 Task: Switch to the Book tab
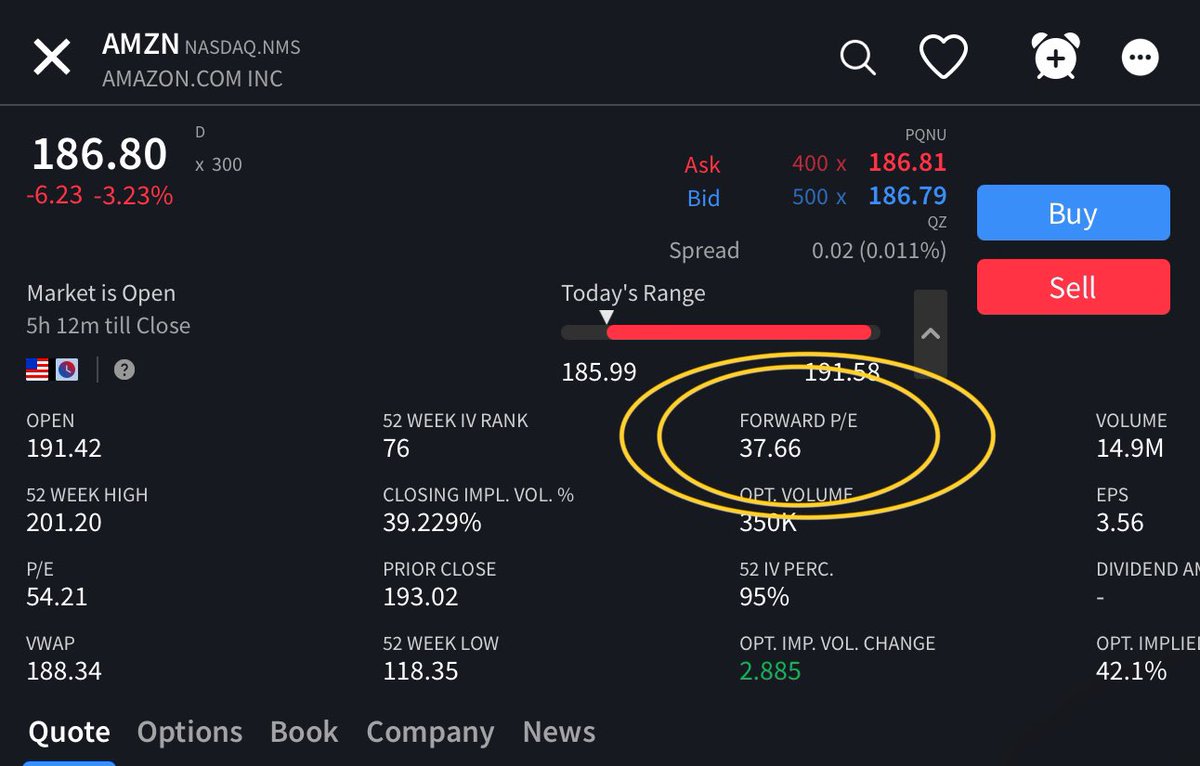pyautogui.click(x=304, y=732)
